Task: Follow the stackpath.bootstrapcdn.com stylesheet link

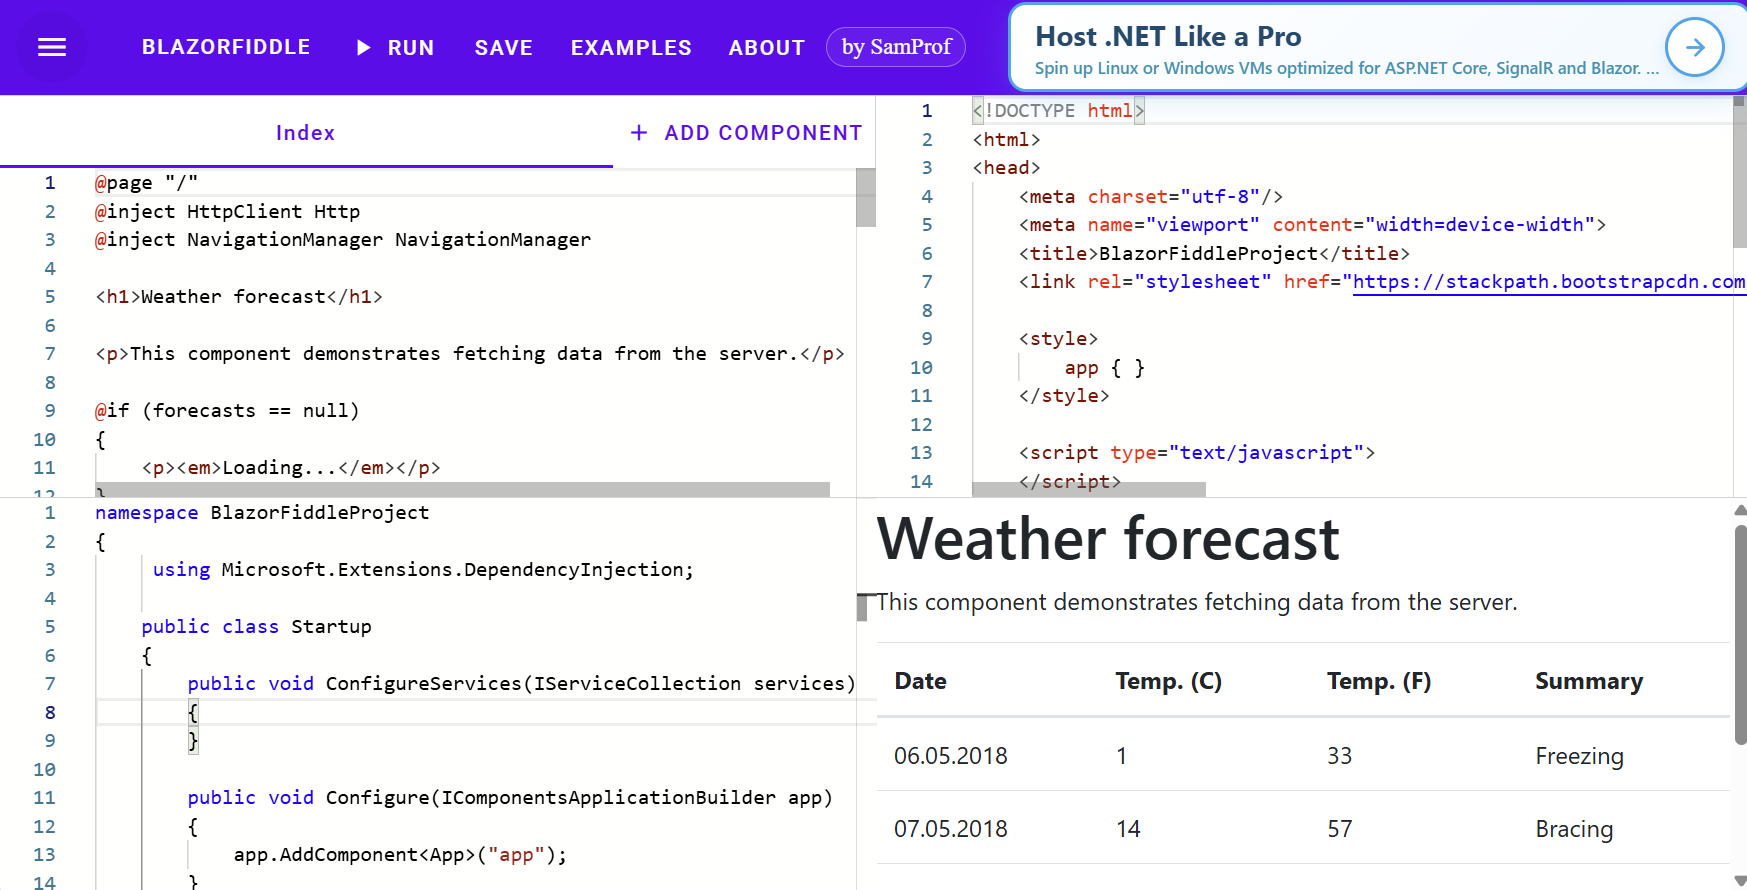Action: (x=1548, y=282)
